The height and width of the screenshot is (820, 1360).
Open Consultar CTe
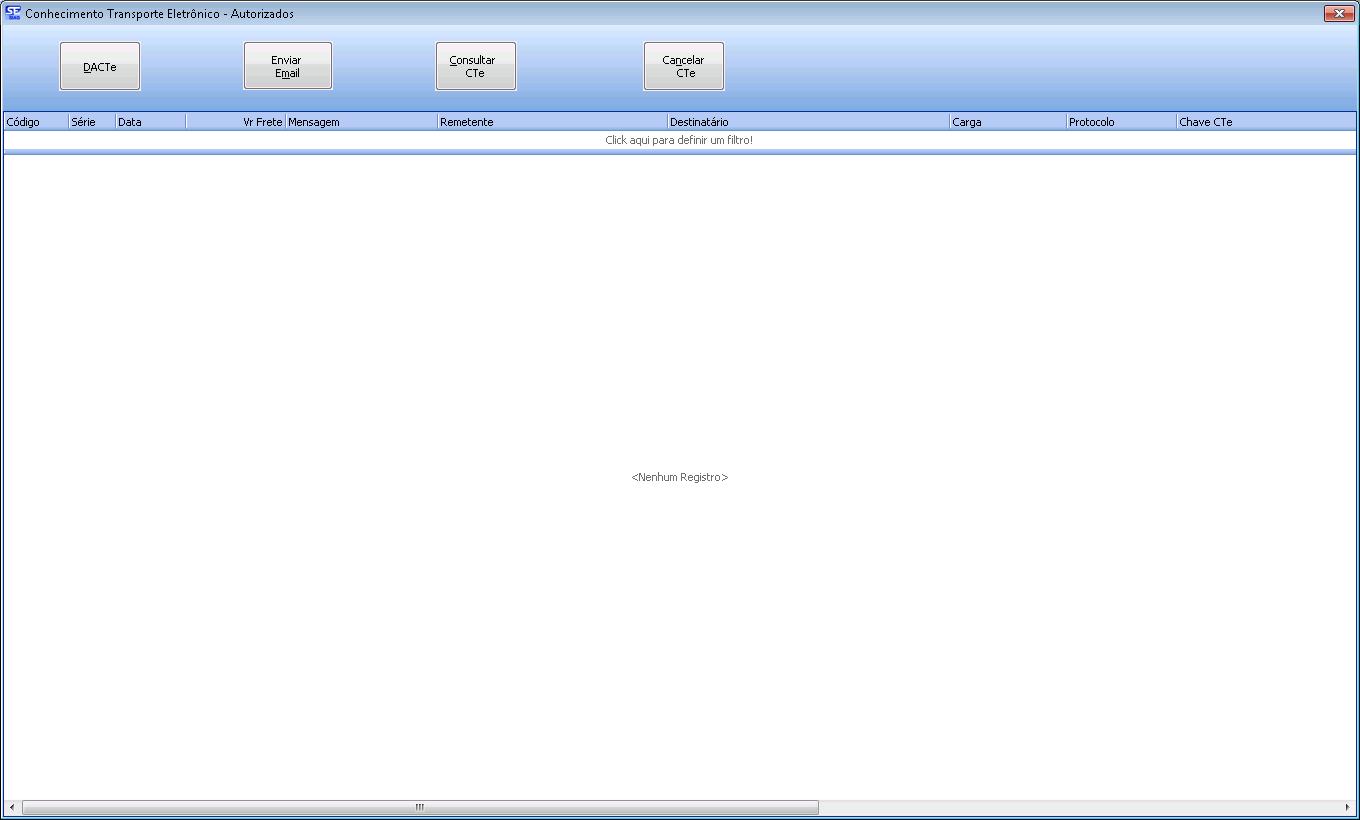click(476, 67)
